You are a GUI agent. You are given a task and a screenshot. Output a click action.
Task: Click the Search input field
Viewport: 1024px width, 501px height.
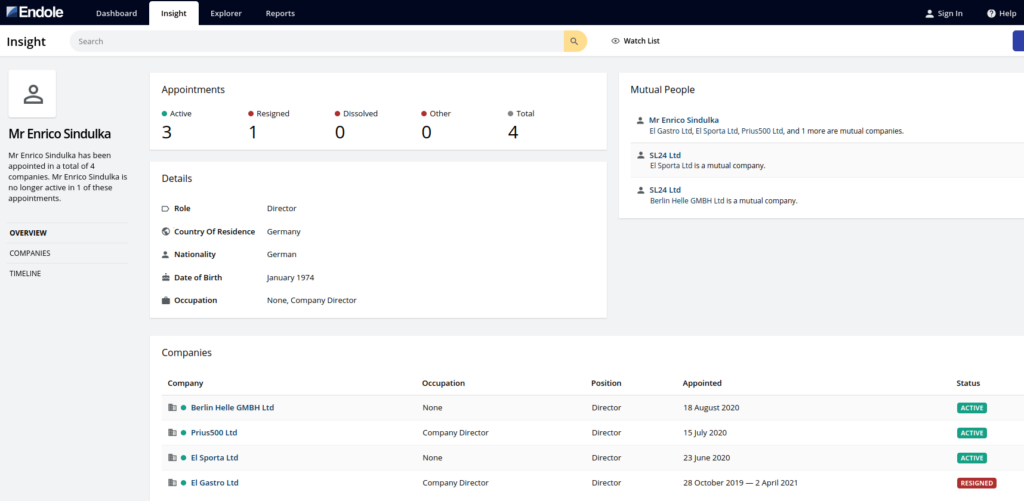317,41
